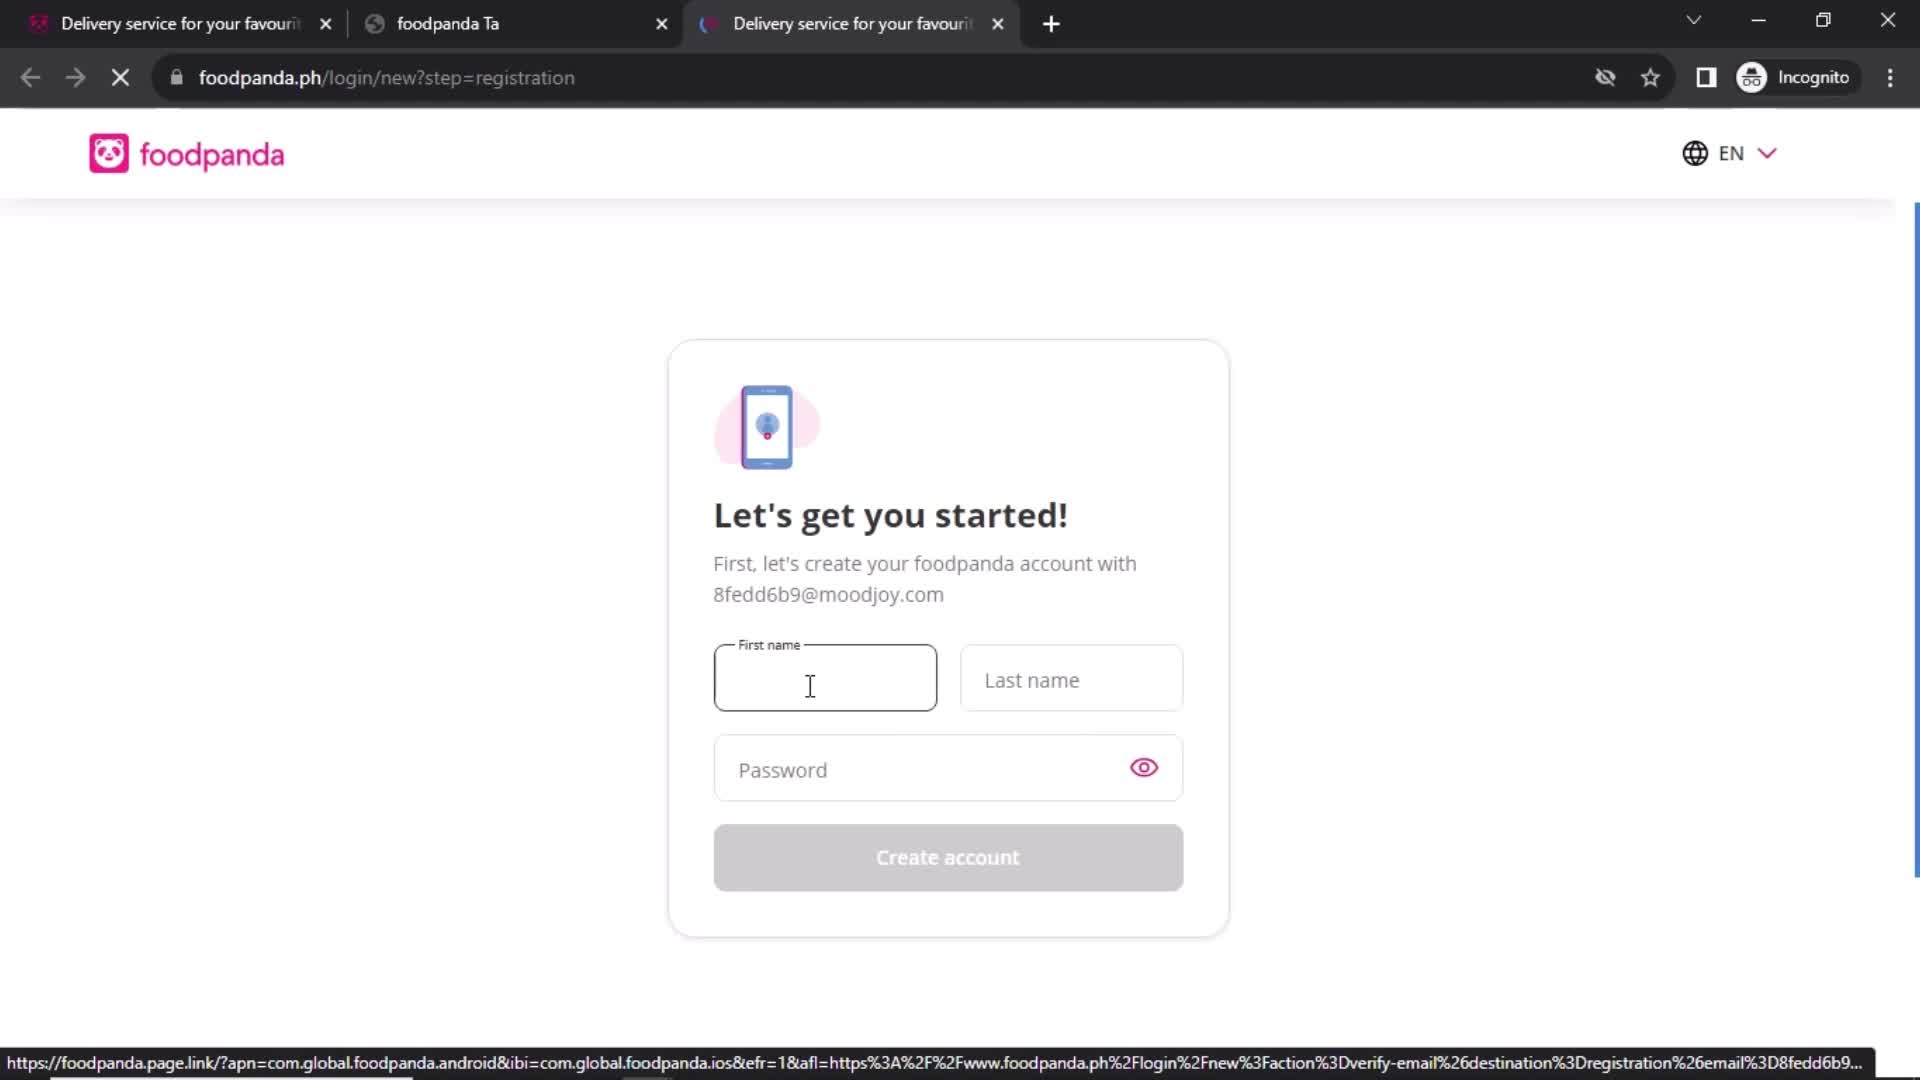Click the stop loading X button
Screen dimensions: 1920x1080
point(120,78)
